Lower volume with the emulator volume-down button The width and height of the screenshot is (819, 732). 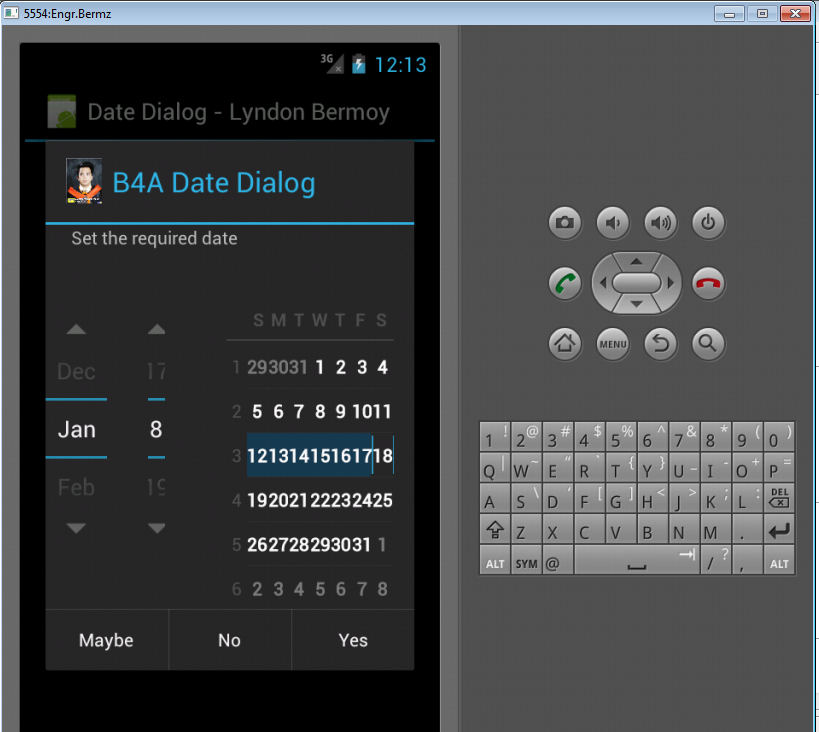click(613, 223)
